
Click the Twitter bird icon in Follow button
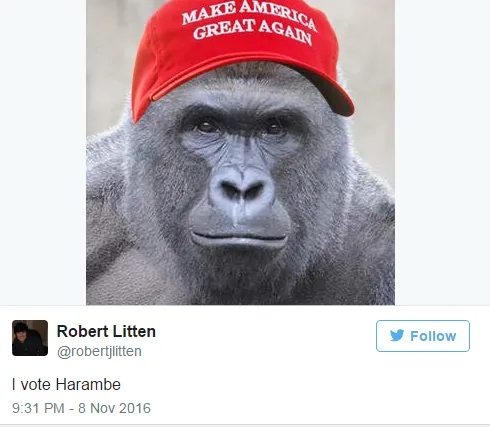click(x=397, y=335)
